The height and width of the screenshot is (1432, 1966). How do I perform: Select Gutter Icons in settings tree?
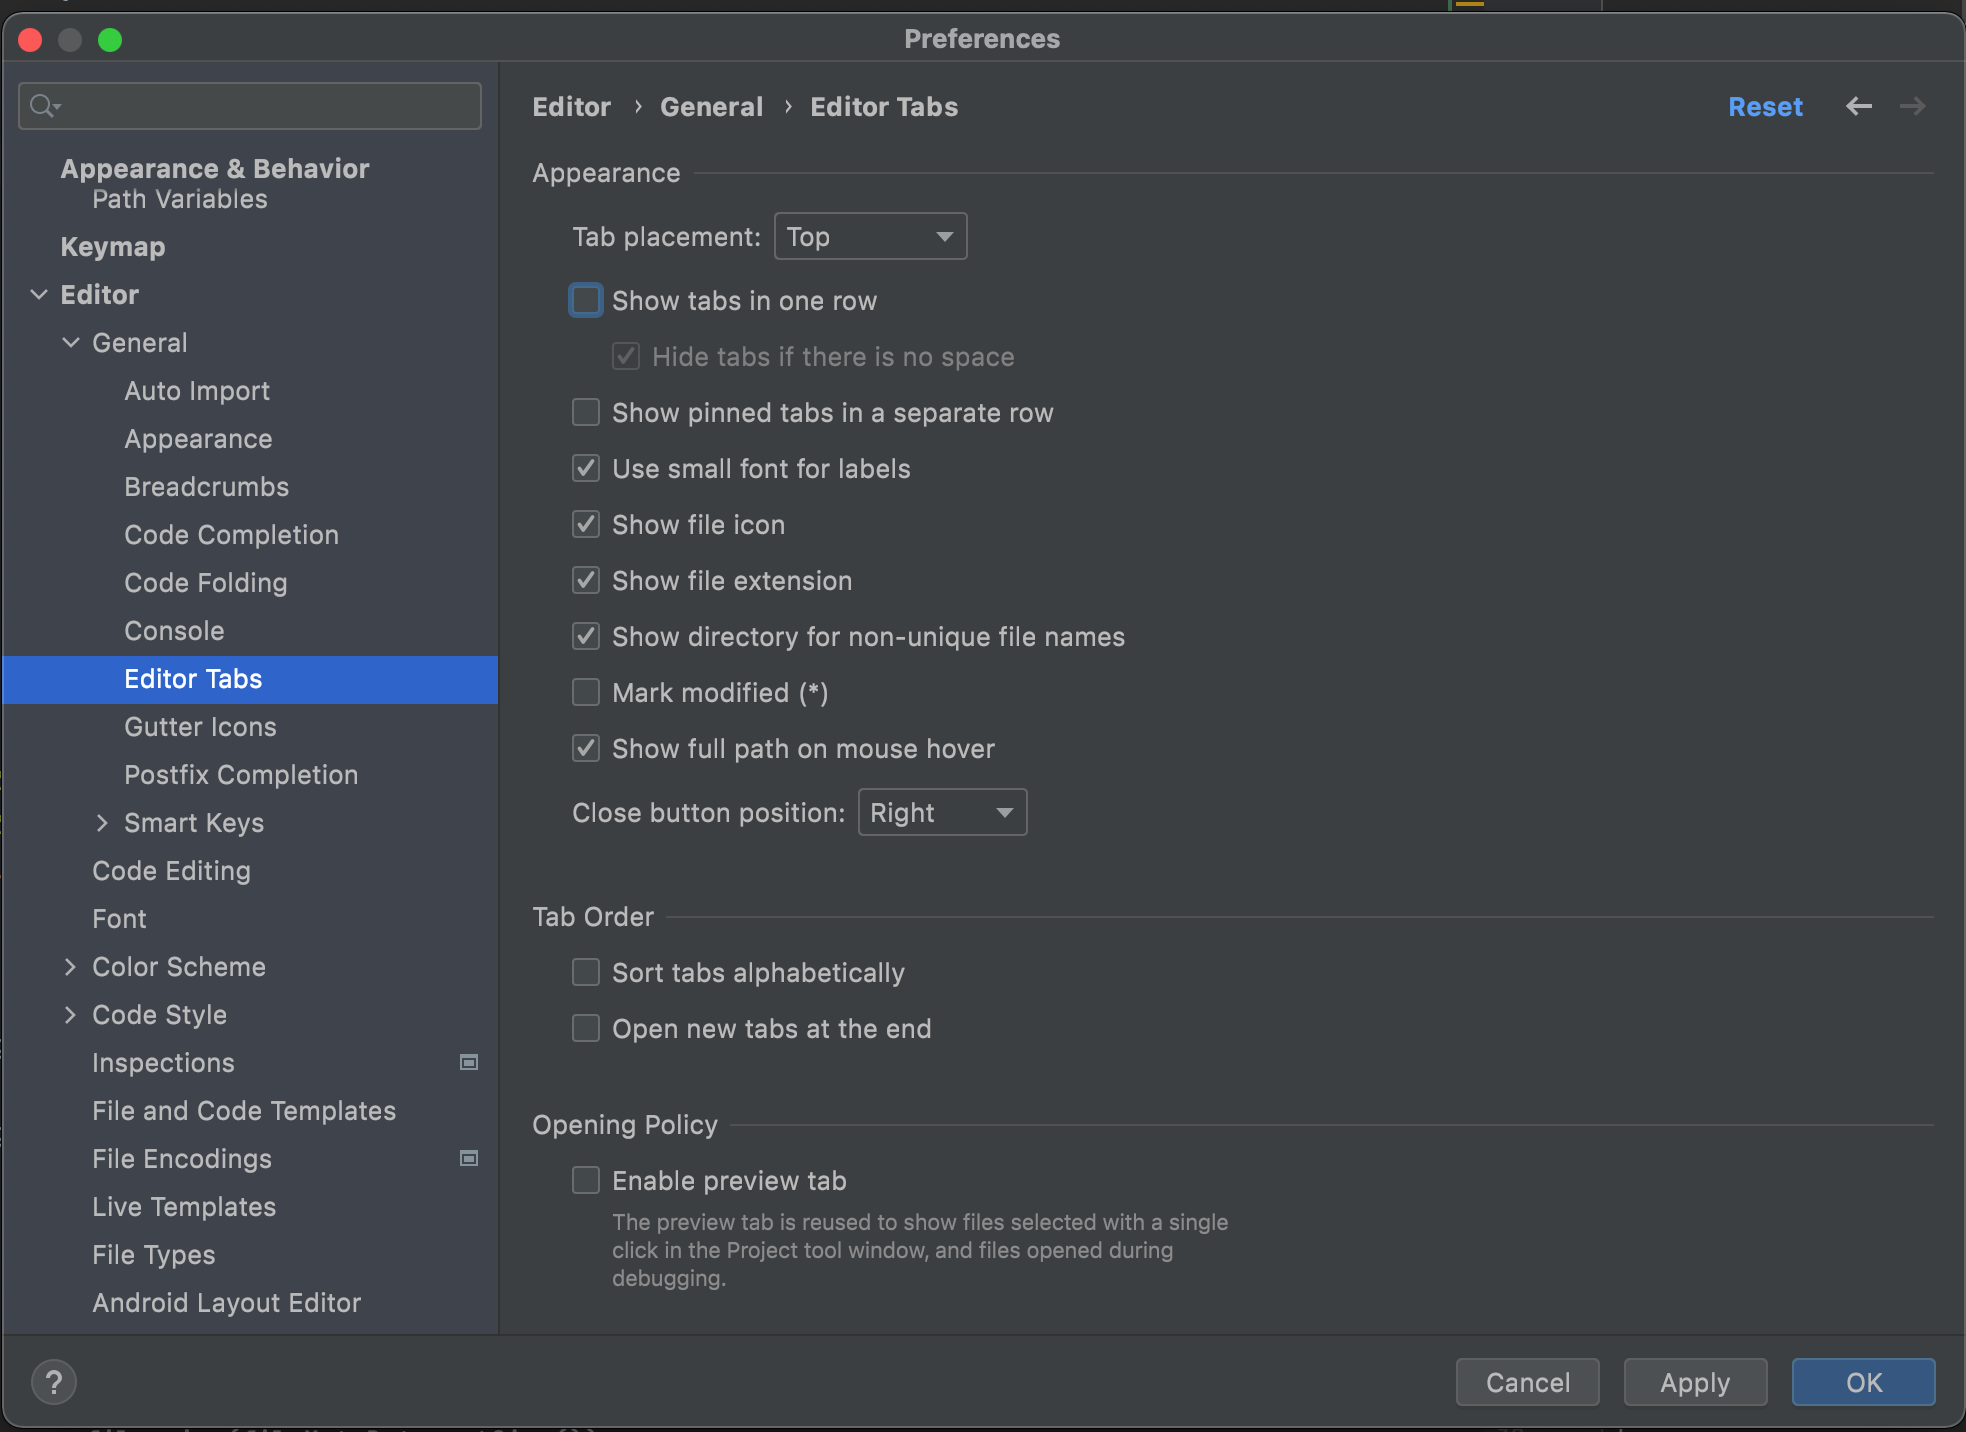pos(200,727)
